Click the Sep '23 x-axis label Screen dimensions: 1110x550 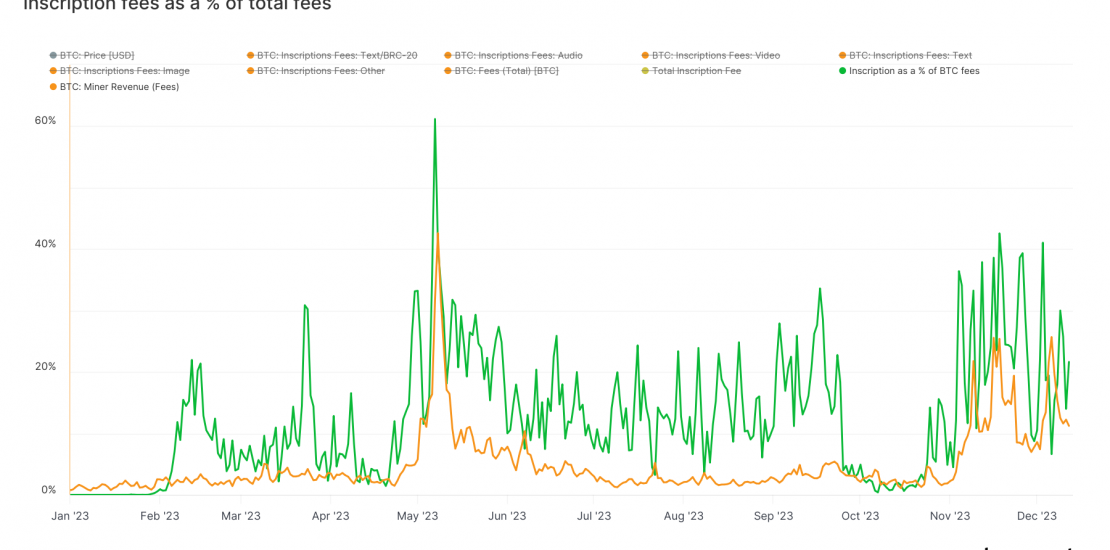coord(773,517)
